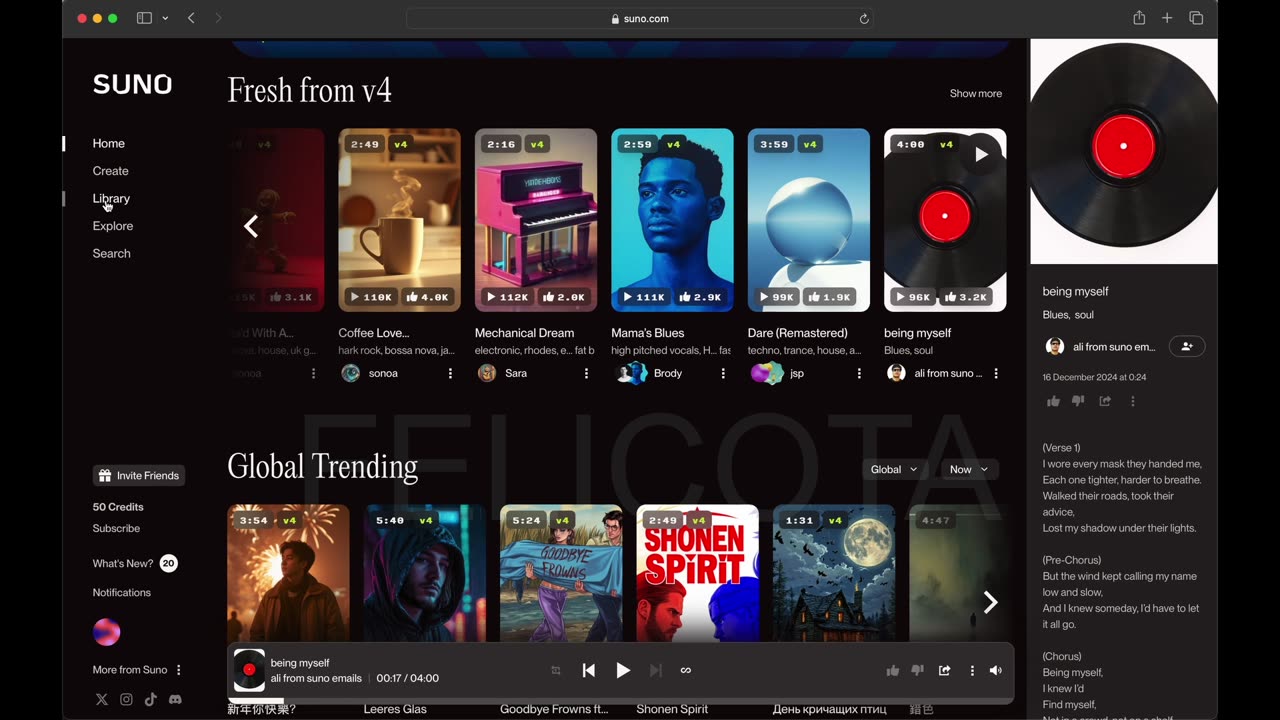1280x720 pixels.
Task: Open the Safari share button
Action: tap(1139, 18)
